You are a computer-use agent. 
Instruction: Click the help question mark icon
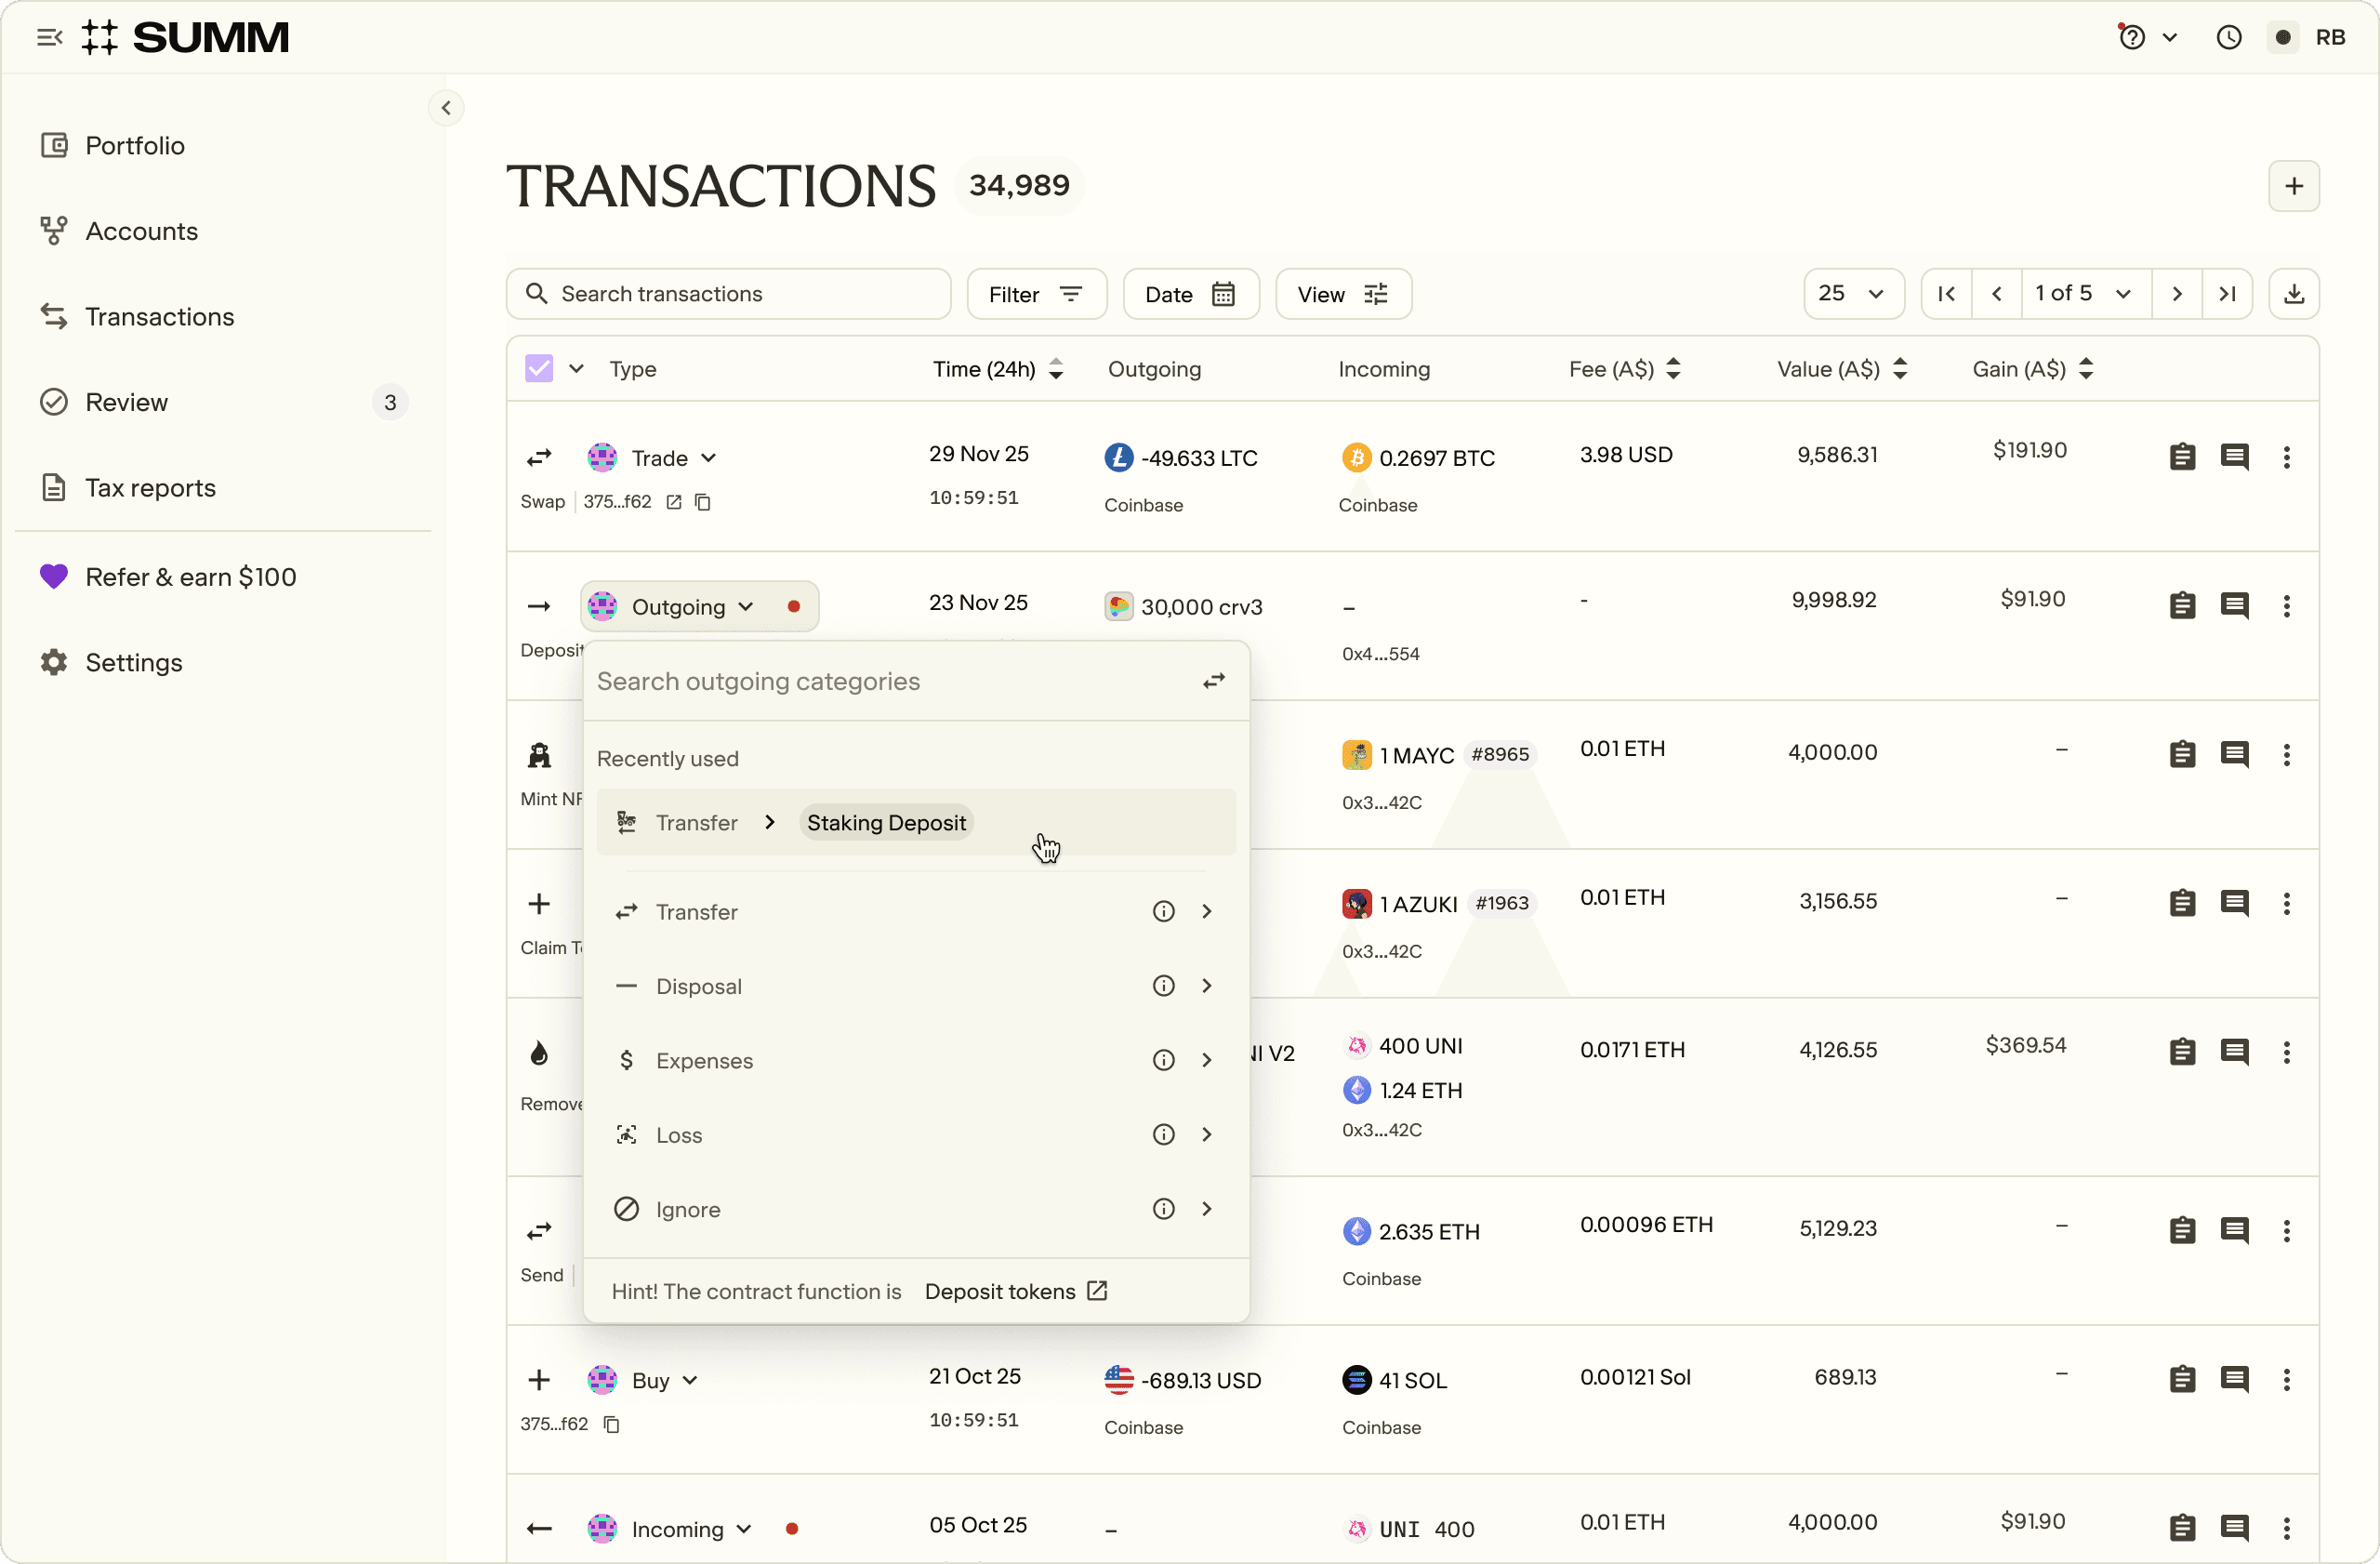pyautogui.click(x=2131, y=38)
